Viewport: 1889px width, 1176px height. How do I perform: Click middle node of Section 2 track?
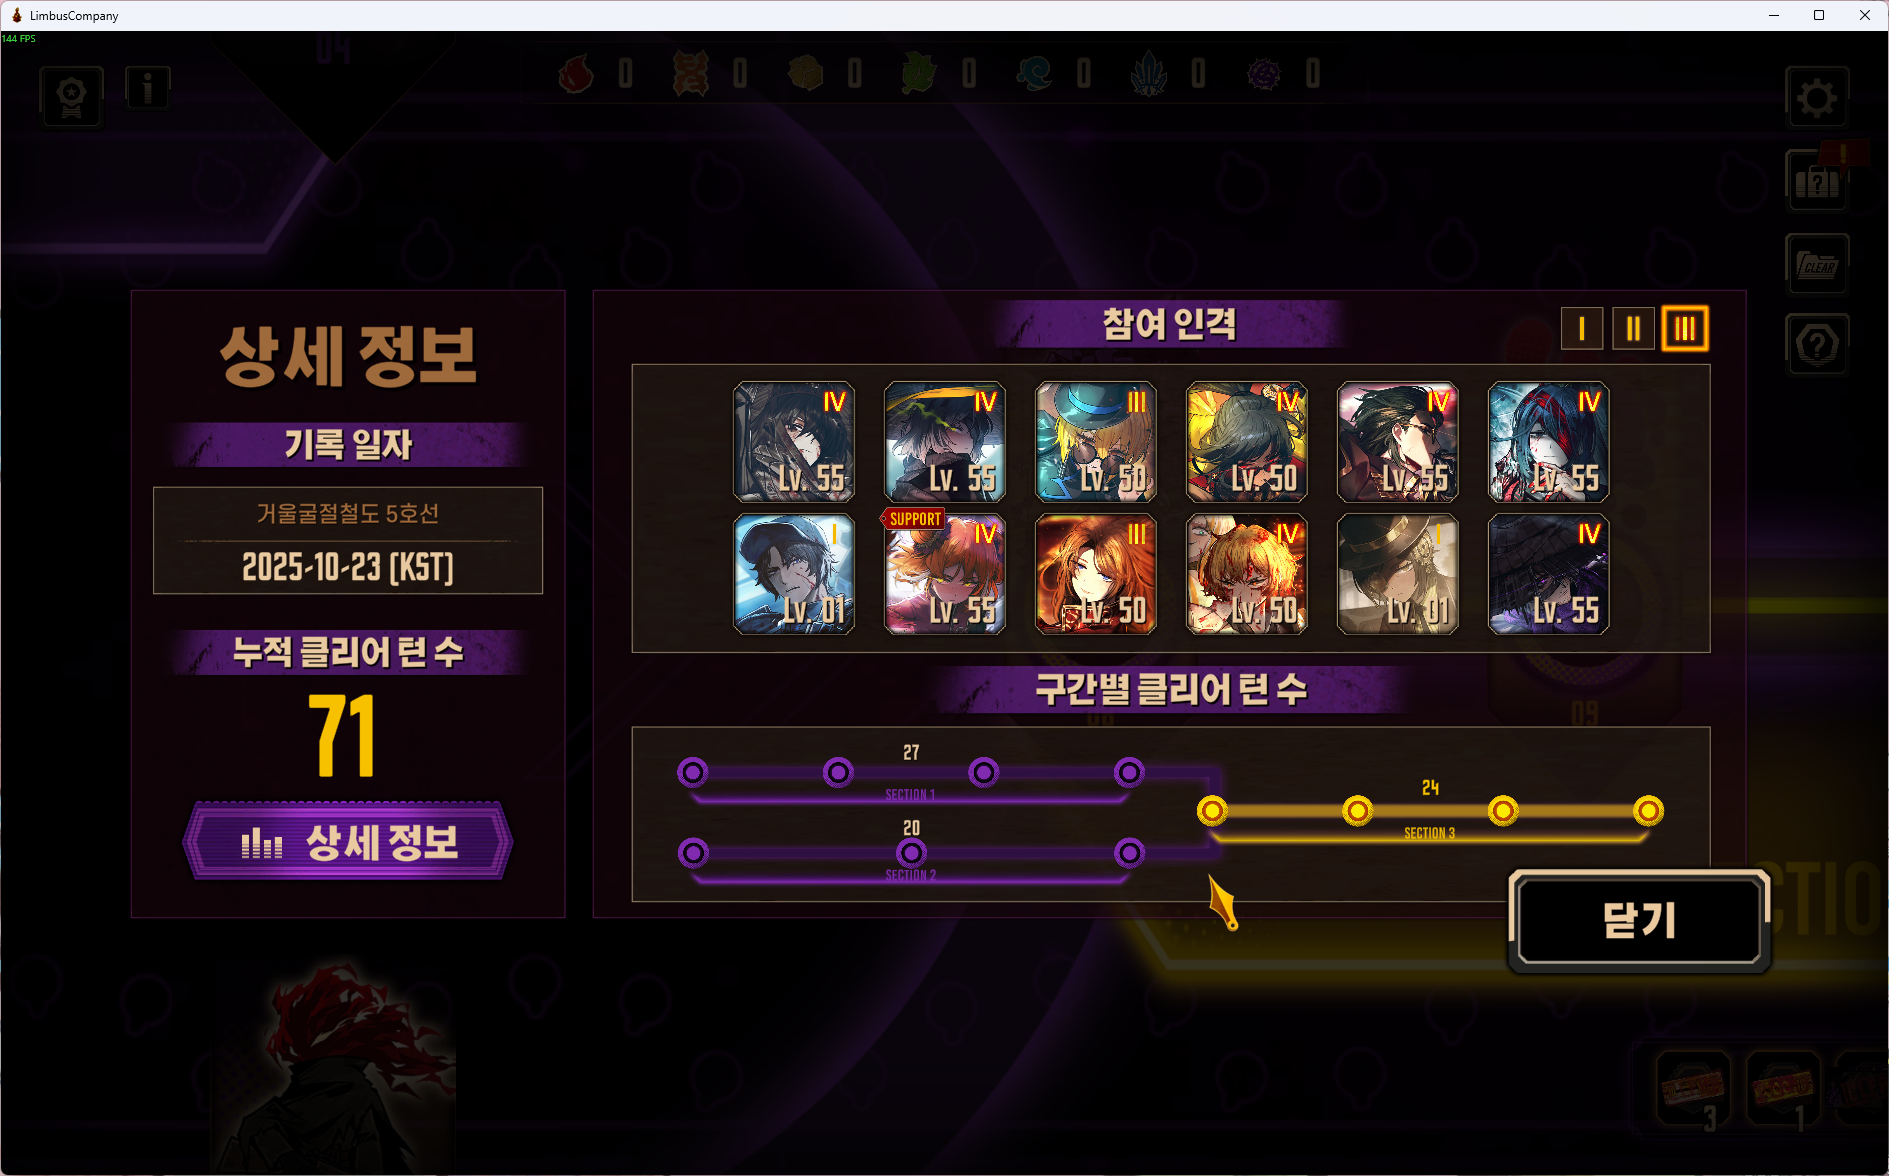tap(911, 853)
